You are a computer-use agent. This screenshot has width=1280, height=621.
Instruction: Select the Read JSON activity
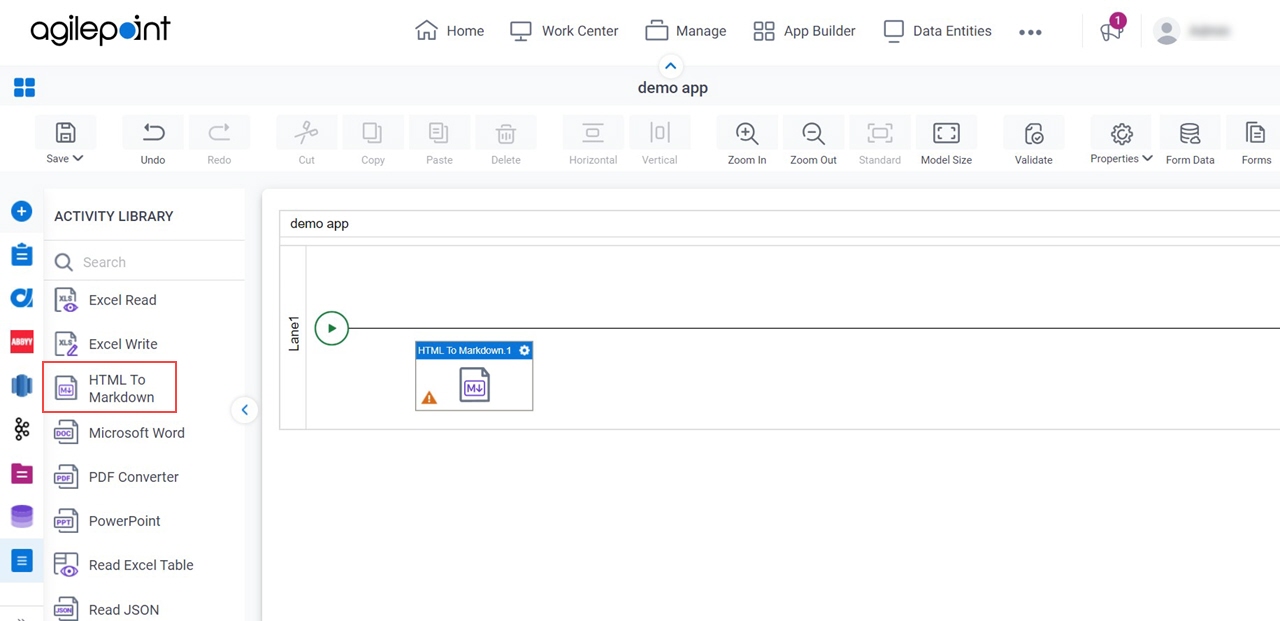(x=108, y=609)
